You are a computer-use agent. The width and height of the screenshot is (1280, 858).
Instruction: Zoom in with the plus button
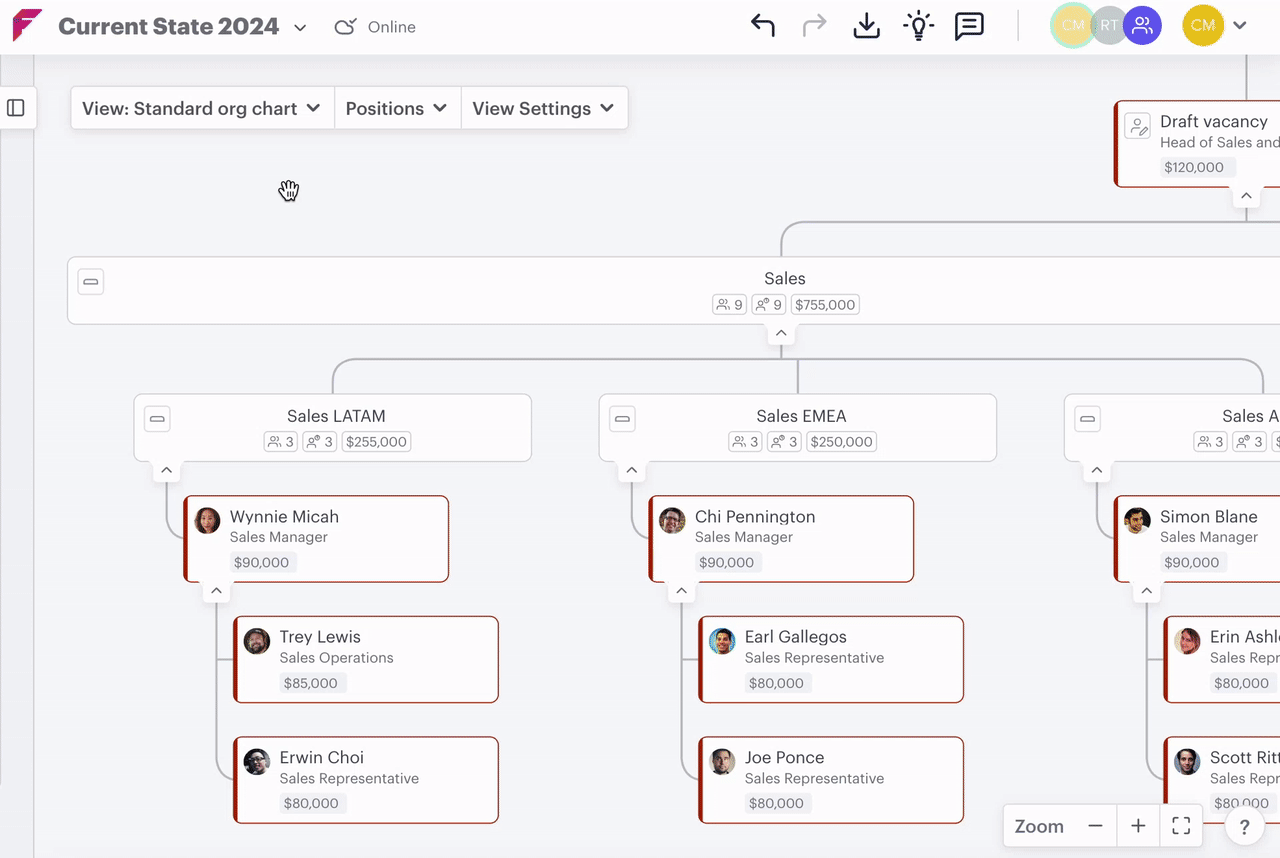1138,826
